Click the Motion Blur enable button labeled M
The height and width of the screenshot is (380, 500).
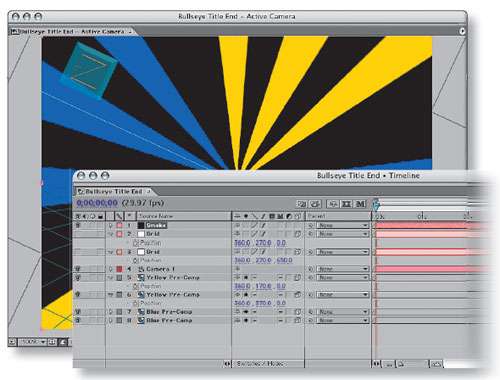click(360, 204)
